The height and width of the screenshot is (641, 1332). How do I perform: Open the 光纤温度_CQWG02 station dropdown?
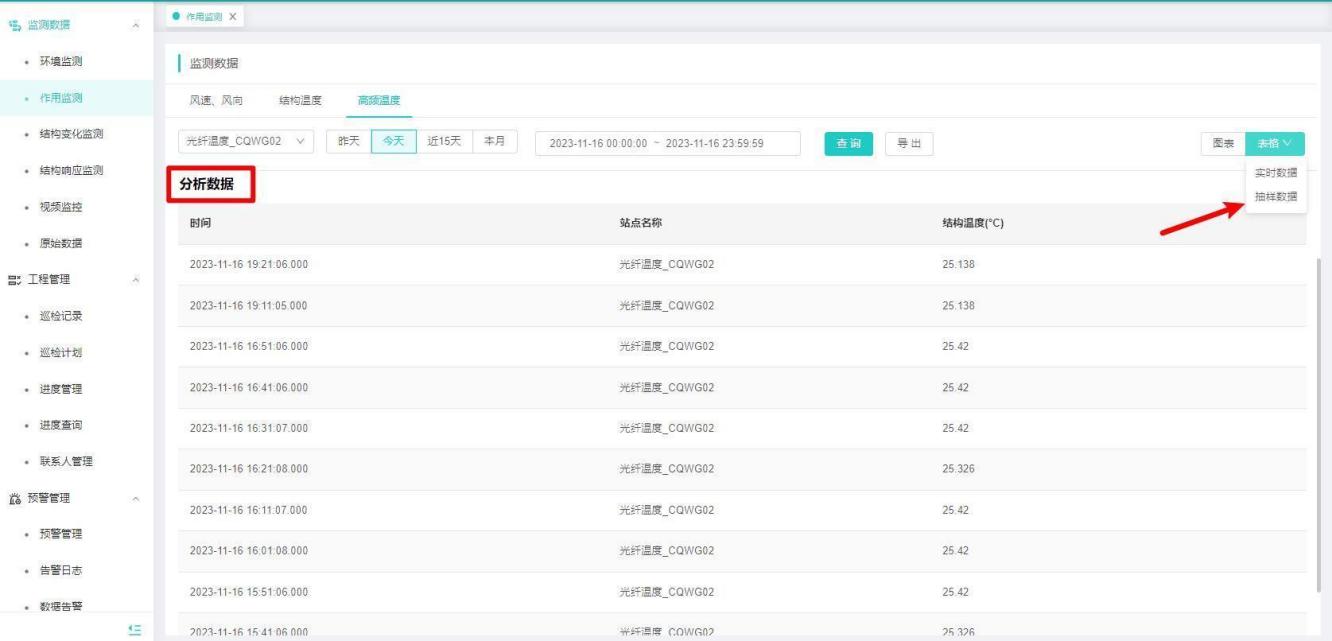point(246,143)
